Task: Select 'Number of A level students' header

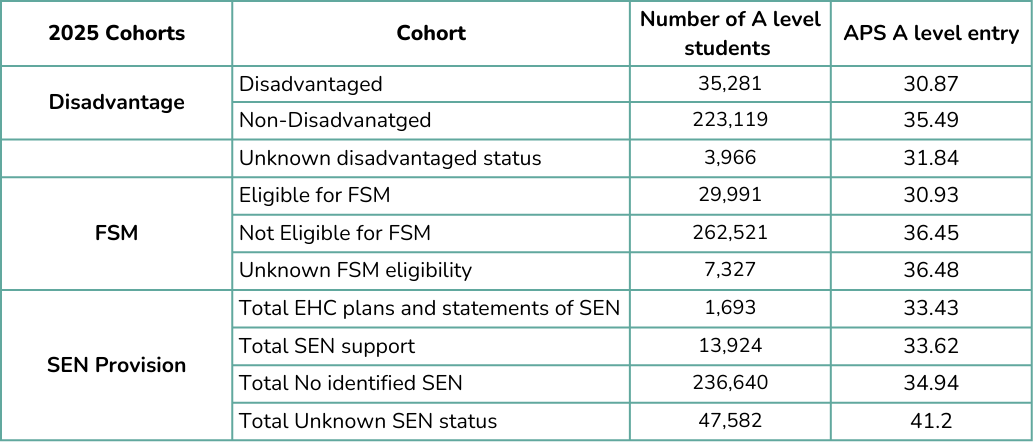Action: coord(729,34)
